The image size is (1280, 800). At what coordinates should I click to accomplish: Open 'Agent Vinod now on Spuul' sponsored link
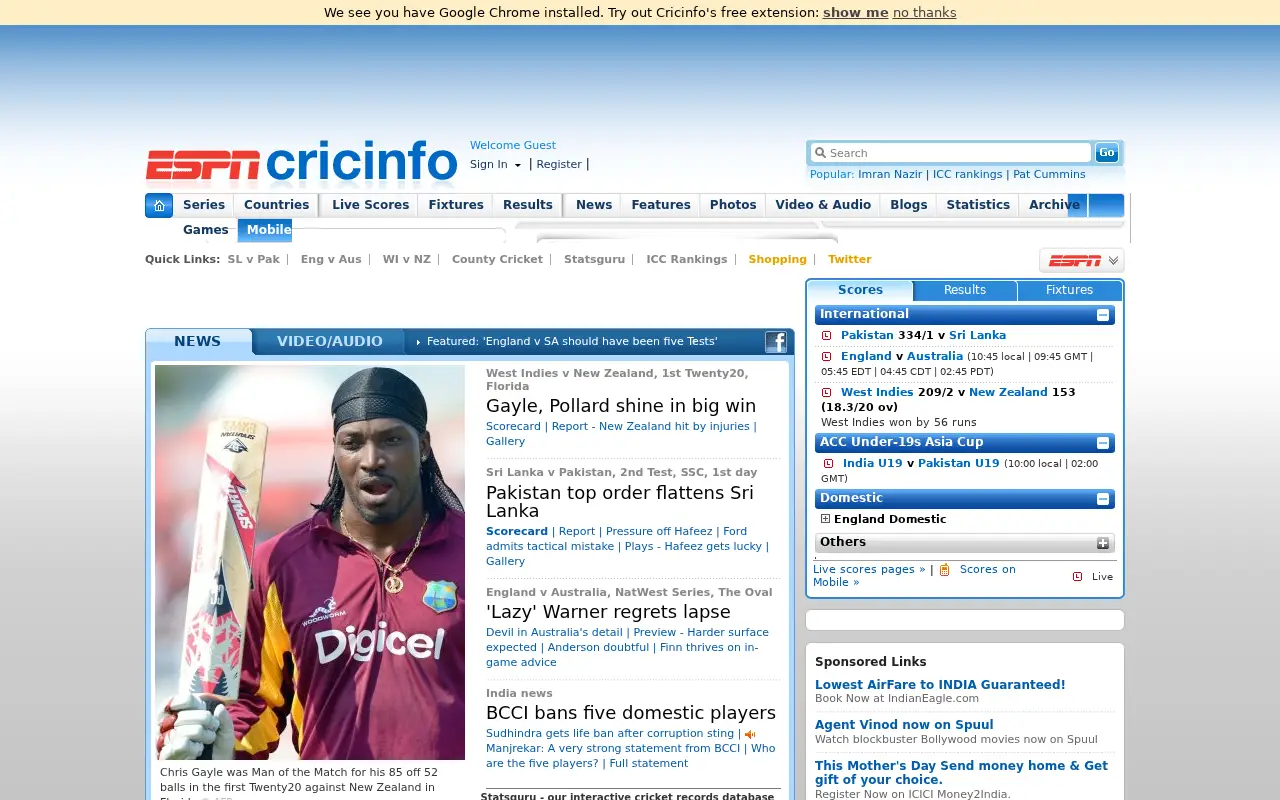click(x=904, y=725)
